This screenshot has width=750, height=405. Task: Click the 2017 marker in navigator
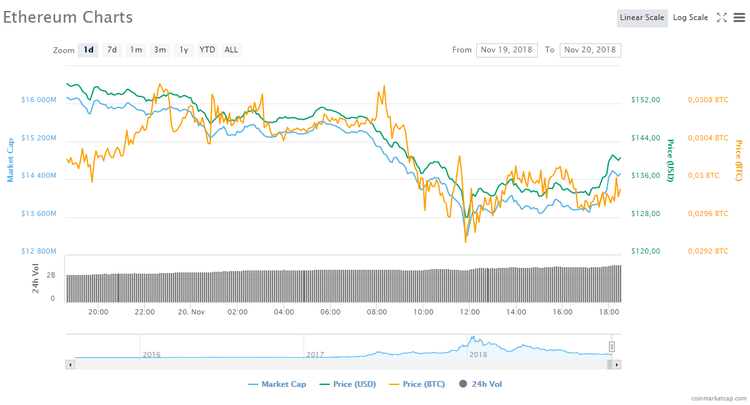click(x=315, y=354)
